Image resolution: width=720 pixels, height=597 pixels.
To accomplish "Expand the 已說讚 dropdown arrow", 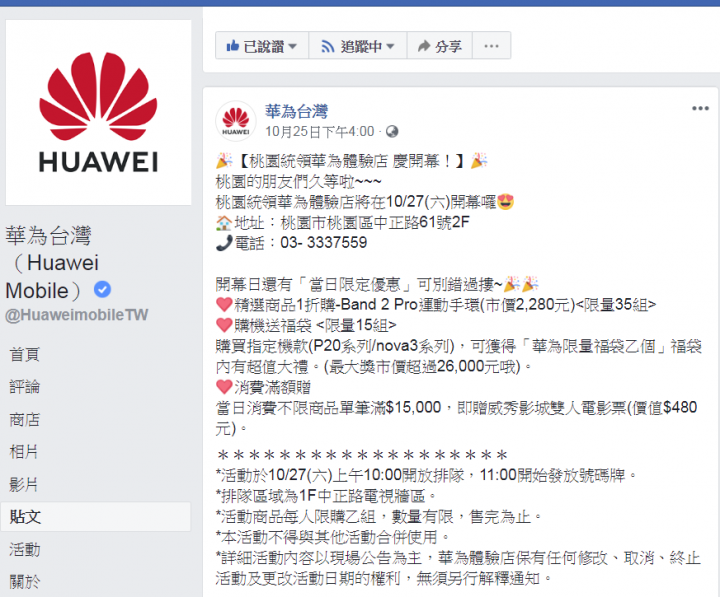I will coord(292,46).
